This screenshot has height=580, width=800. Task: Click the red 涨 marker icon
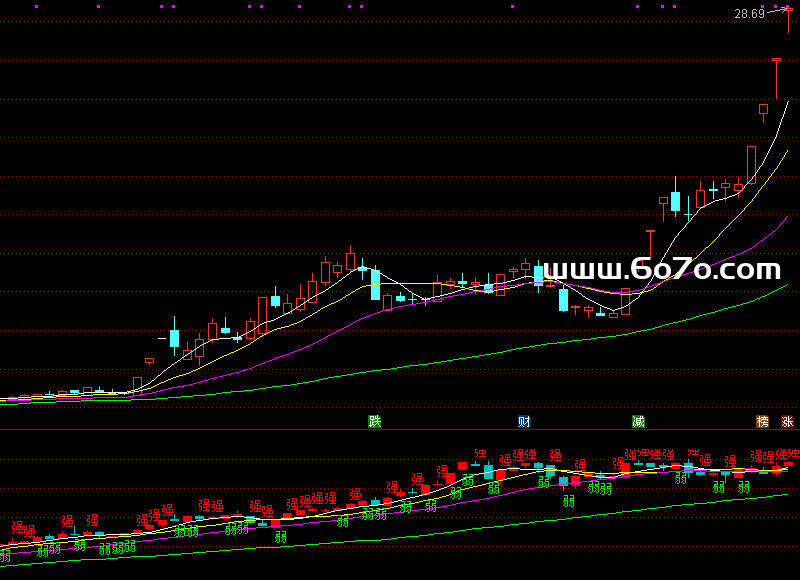pyautogui.click(x=787, y=421)
